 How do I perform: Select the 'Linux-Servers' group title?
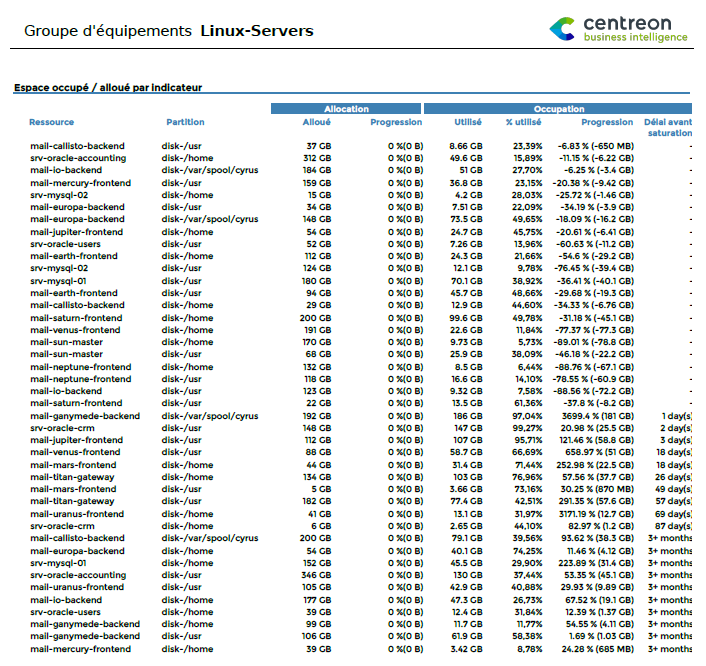click(257, 31)
